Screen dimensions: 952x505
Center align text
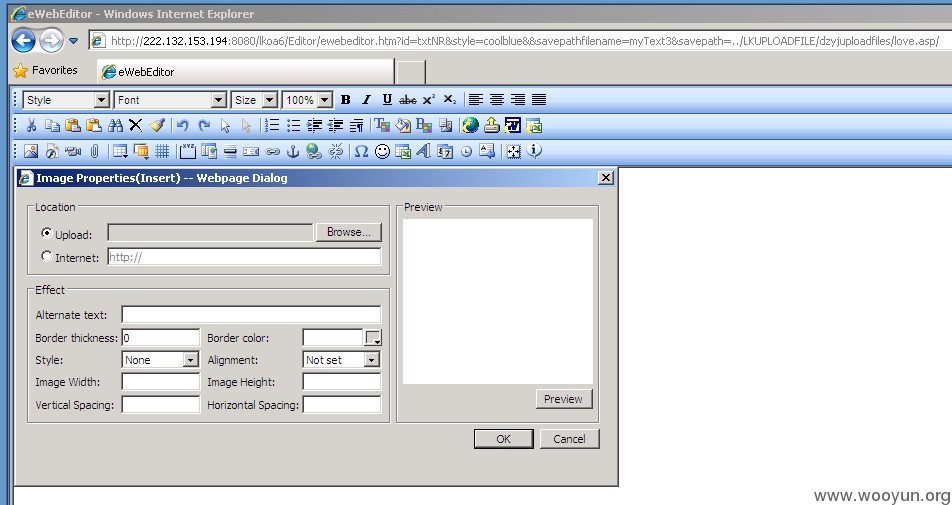click(x=497, y=100)
